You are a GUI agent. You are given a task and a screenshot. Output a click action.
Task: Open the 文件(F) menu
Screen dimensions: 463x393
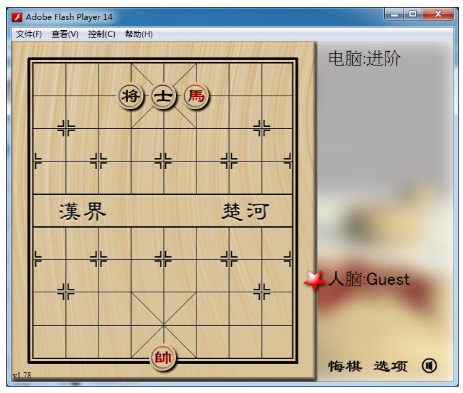click(x=29, y=34)
